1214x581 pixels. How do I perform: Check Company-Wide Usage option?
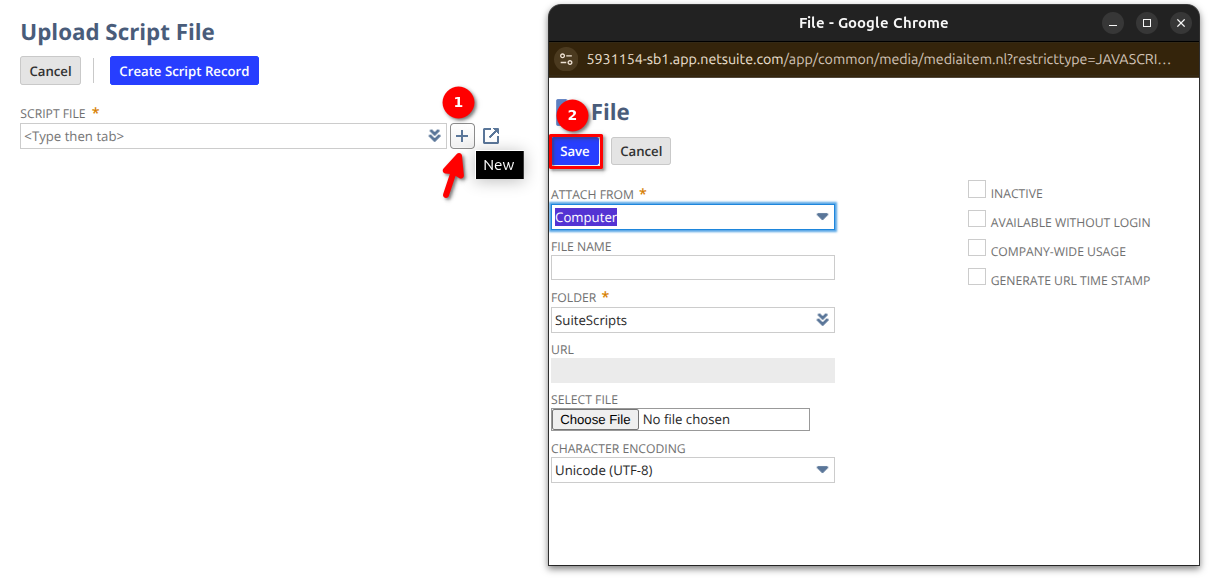(977, 248)
